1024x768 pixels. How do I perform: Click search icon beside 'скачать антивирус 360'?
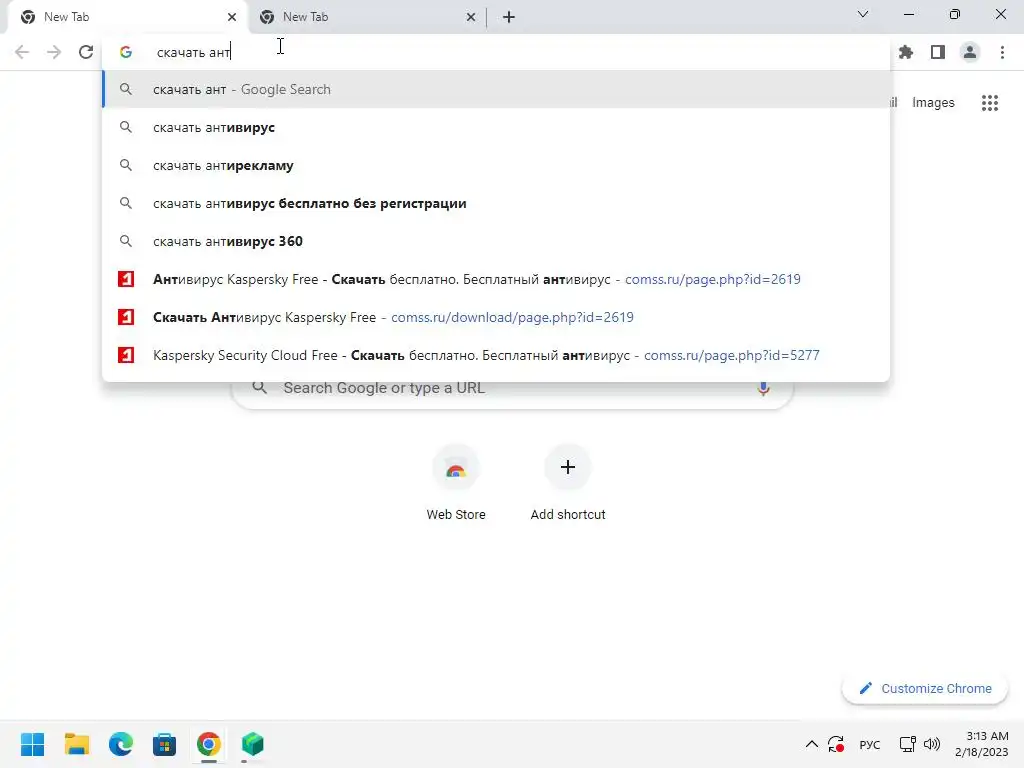point(126,241)
